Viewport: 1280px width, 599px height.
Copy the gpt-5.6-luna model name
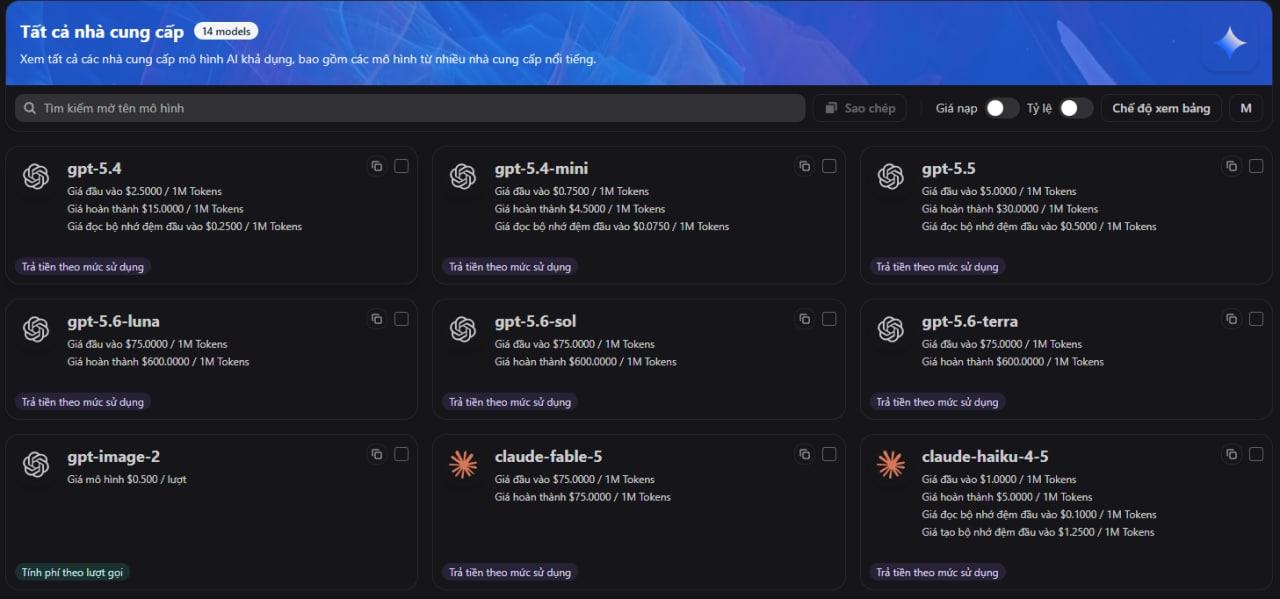click(x=377, y=319)
